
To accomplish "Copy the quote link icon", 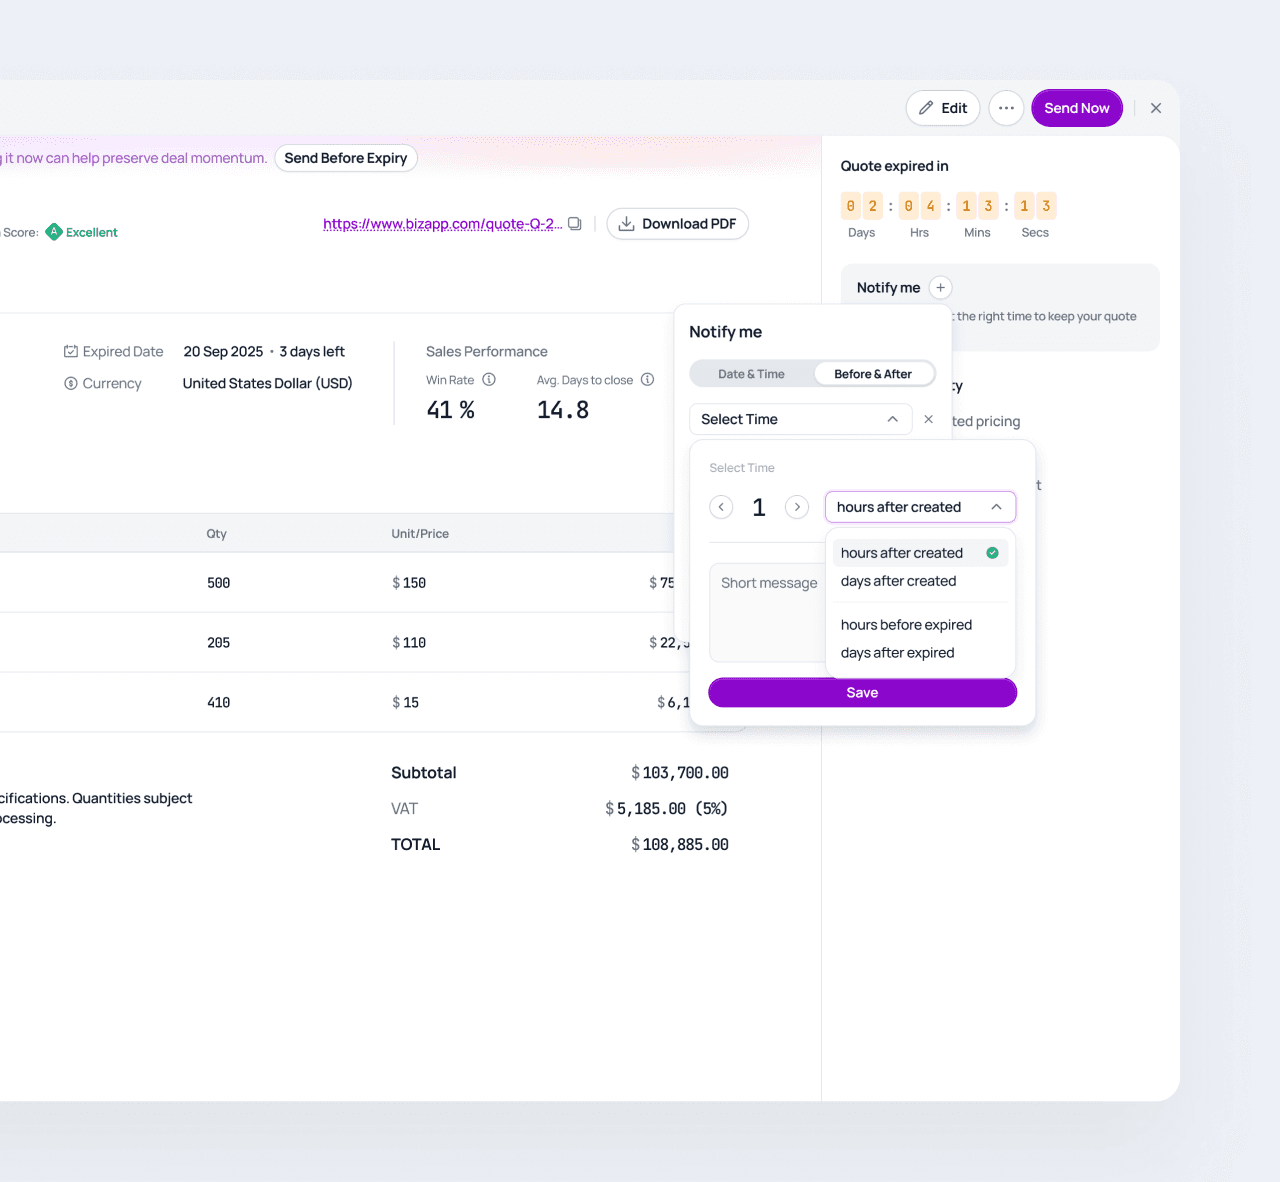I will (x=575, y=224).
